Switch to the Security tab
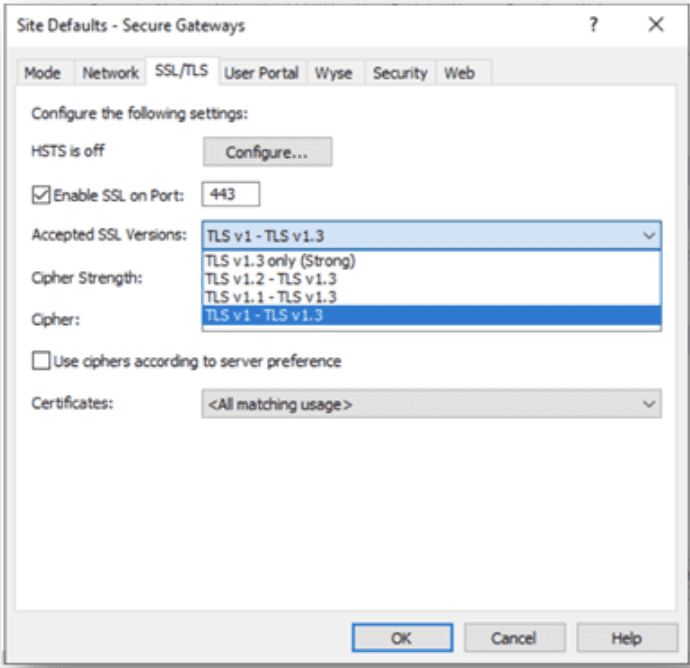 400,73
